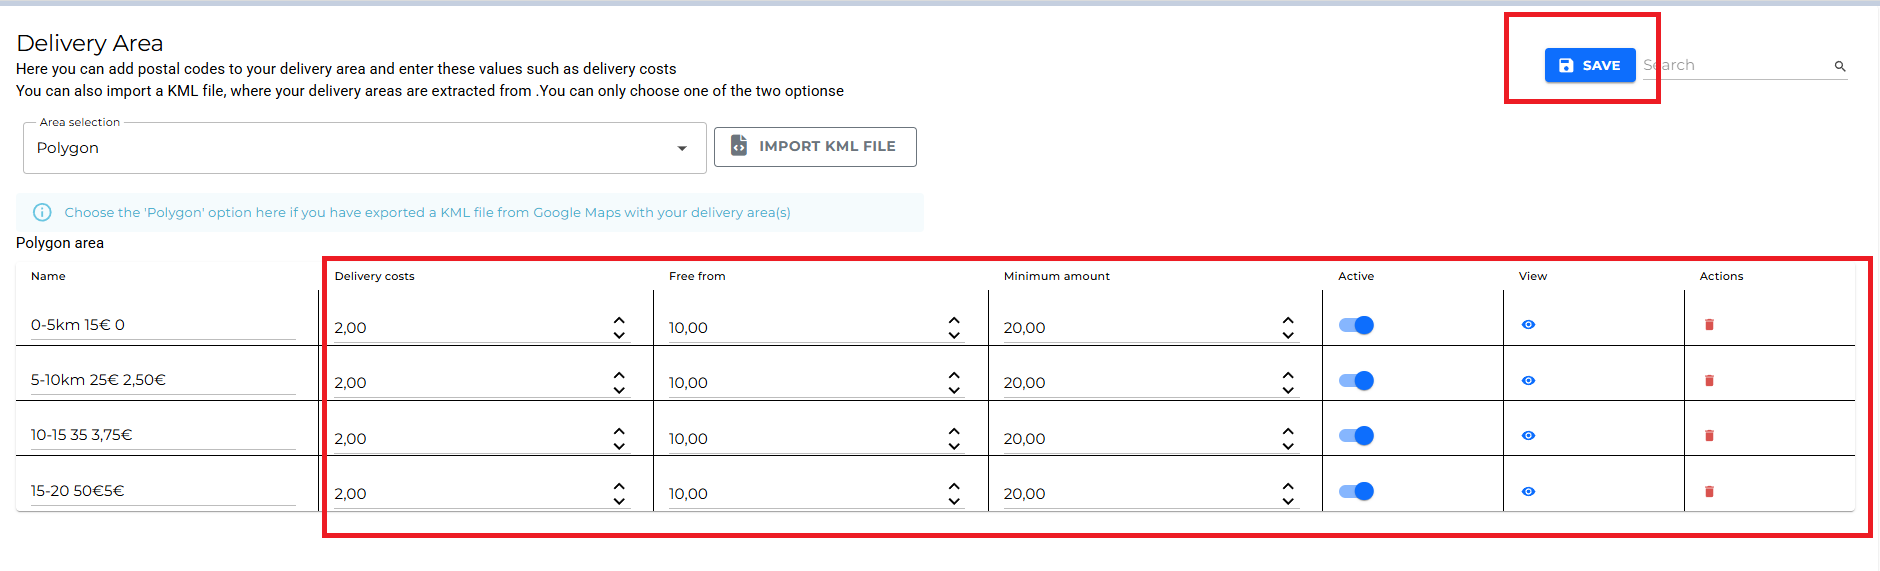Disable the Active toggle for 0-5km row
This screenshot has height=571, width=1880.
tap(1357, 325)
